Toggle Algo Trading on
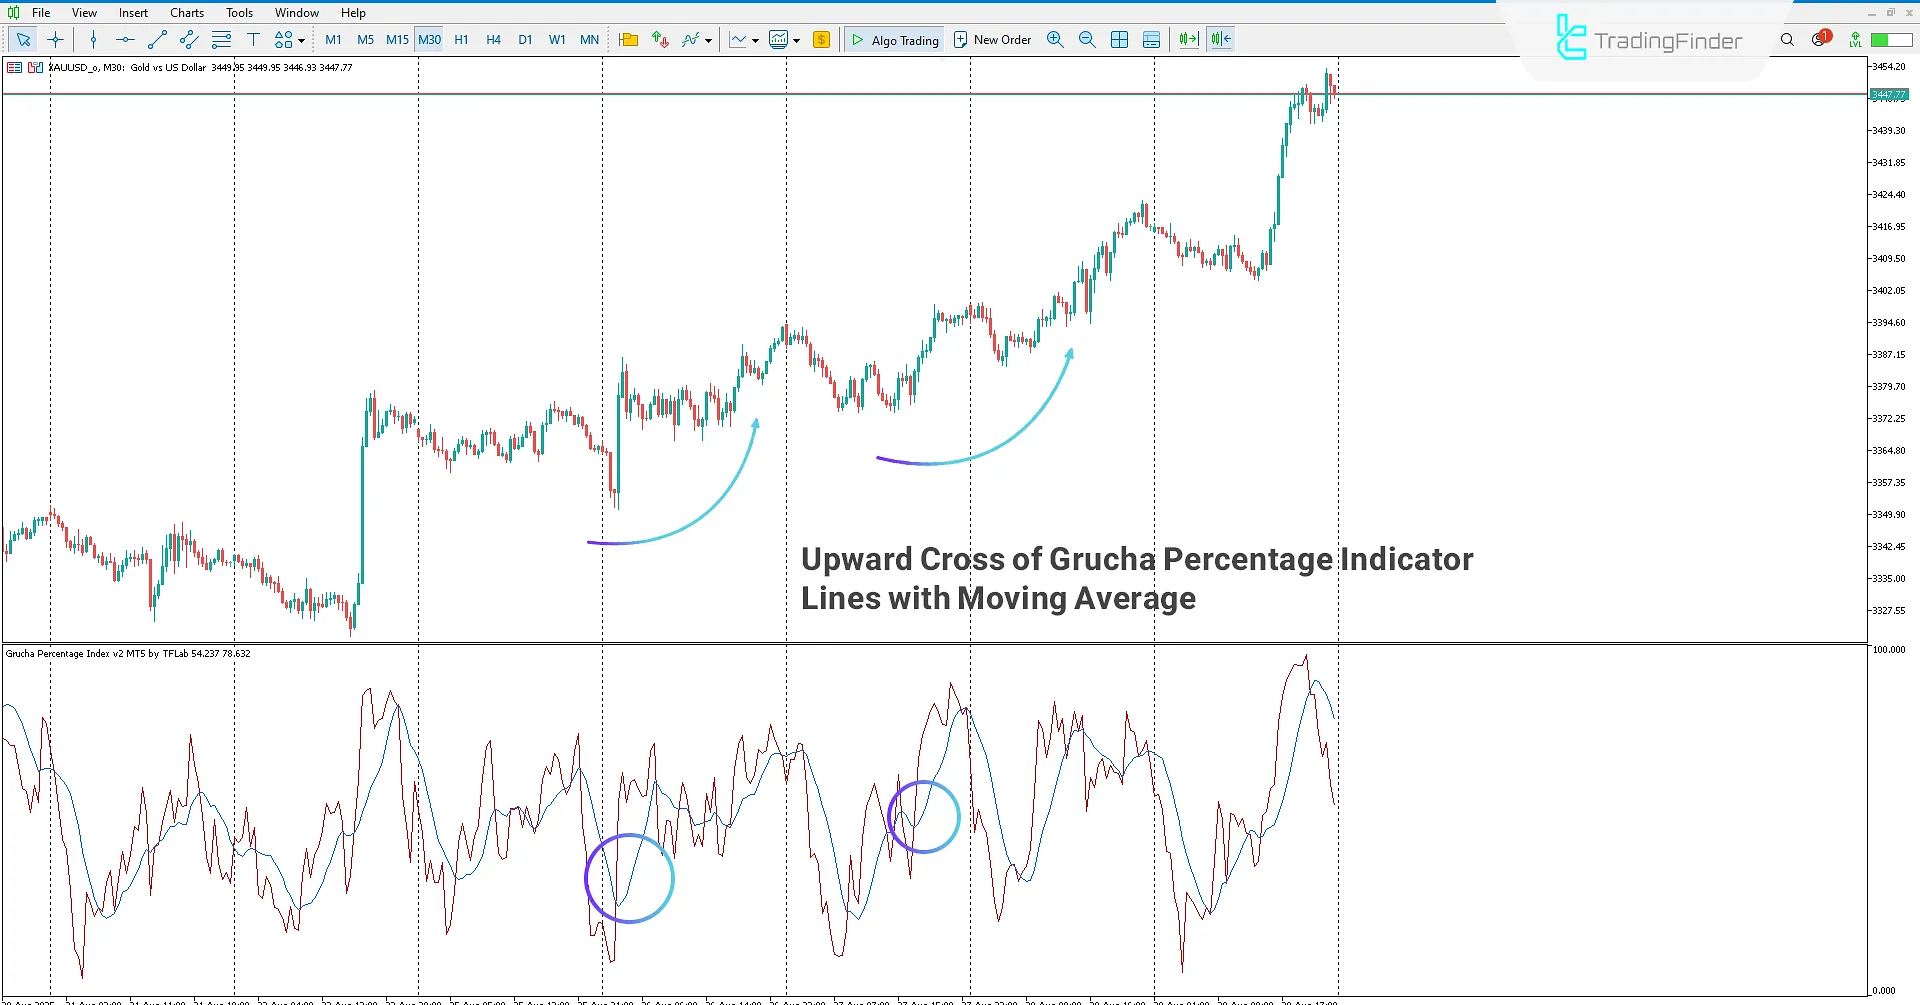This screenshot has width=1920, height=1005. pyautogui.click(x=894, y=39)
